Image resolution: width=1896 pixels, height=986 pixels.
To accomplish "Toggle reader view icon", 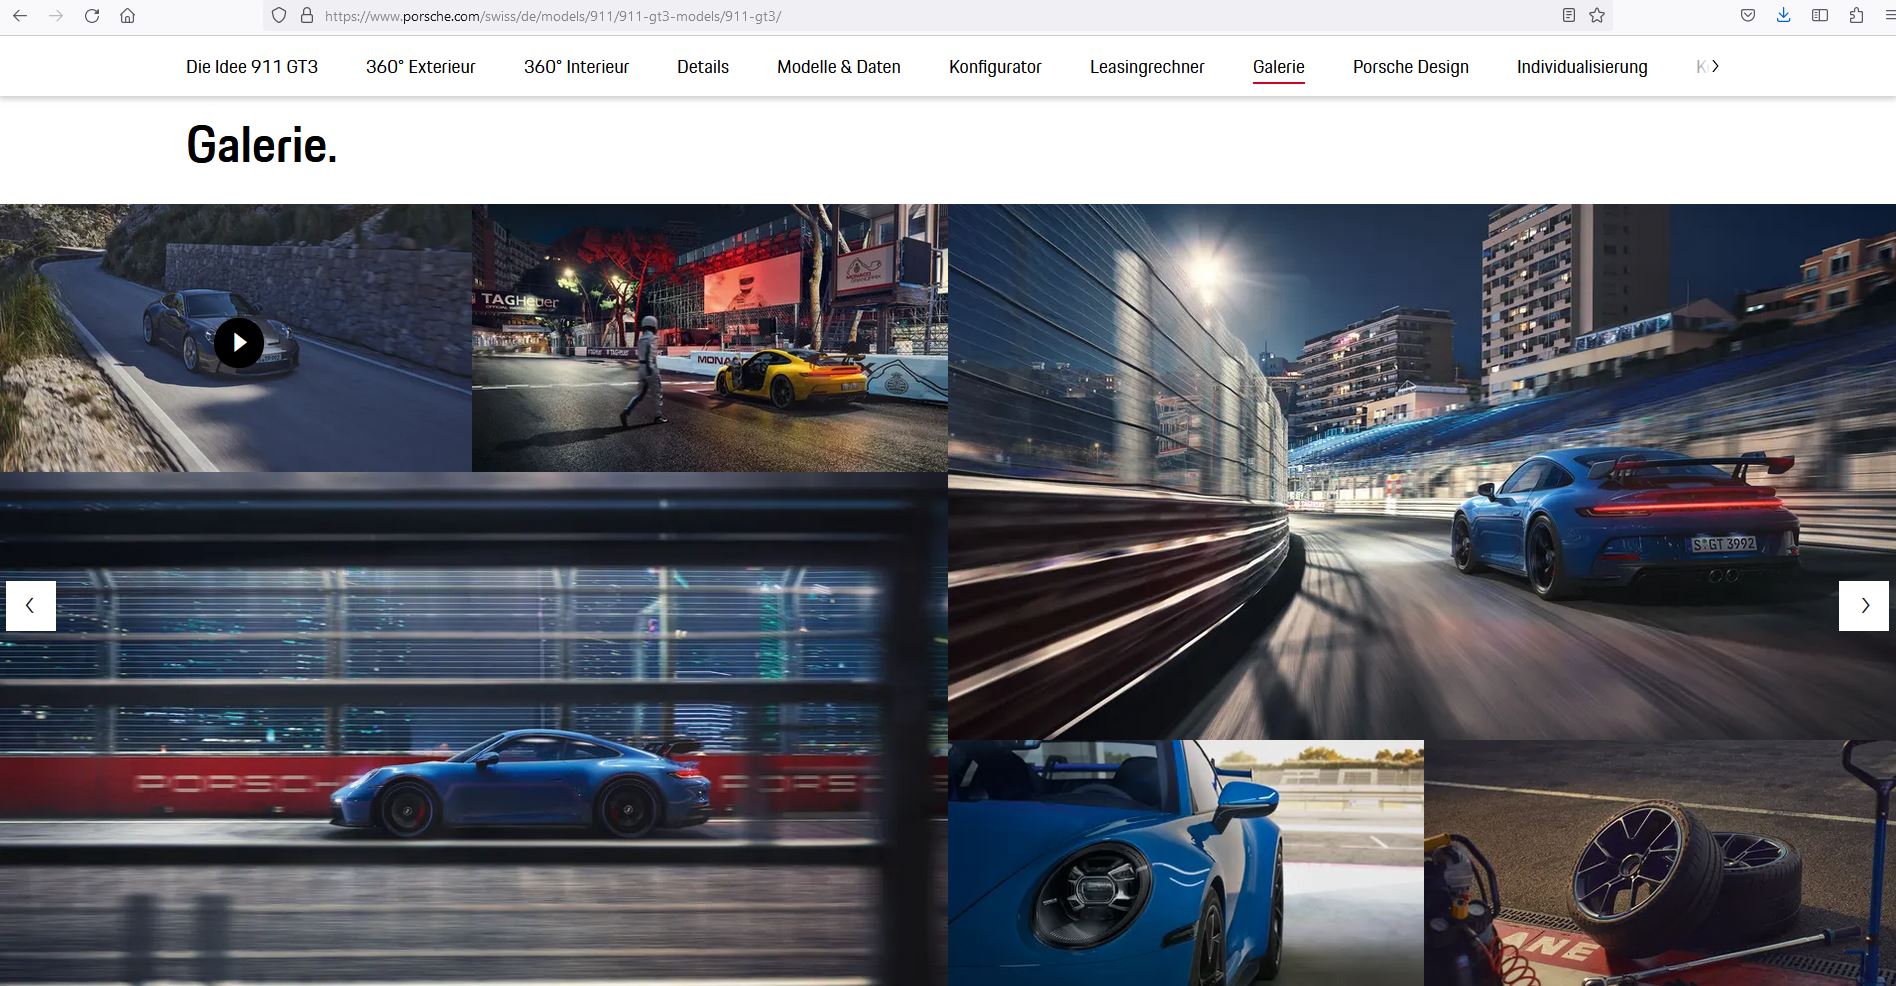I will coord(1569,16).
